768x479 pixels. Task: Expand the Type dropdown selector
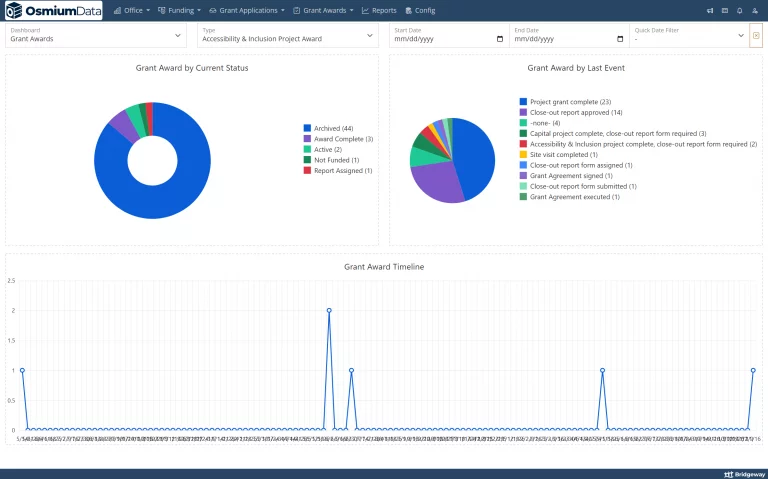(x=288, y=36)
